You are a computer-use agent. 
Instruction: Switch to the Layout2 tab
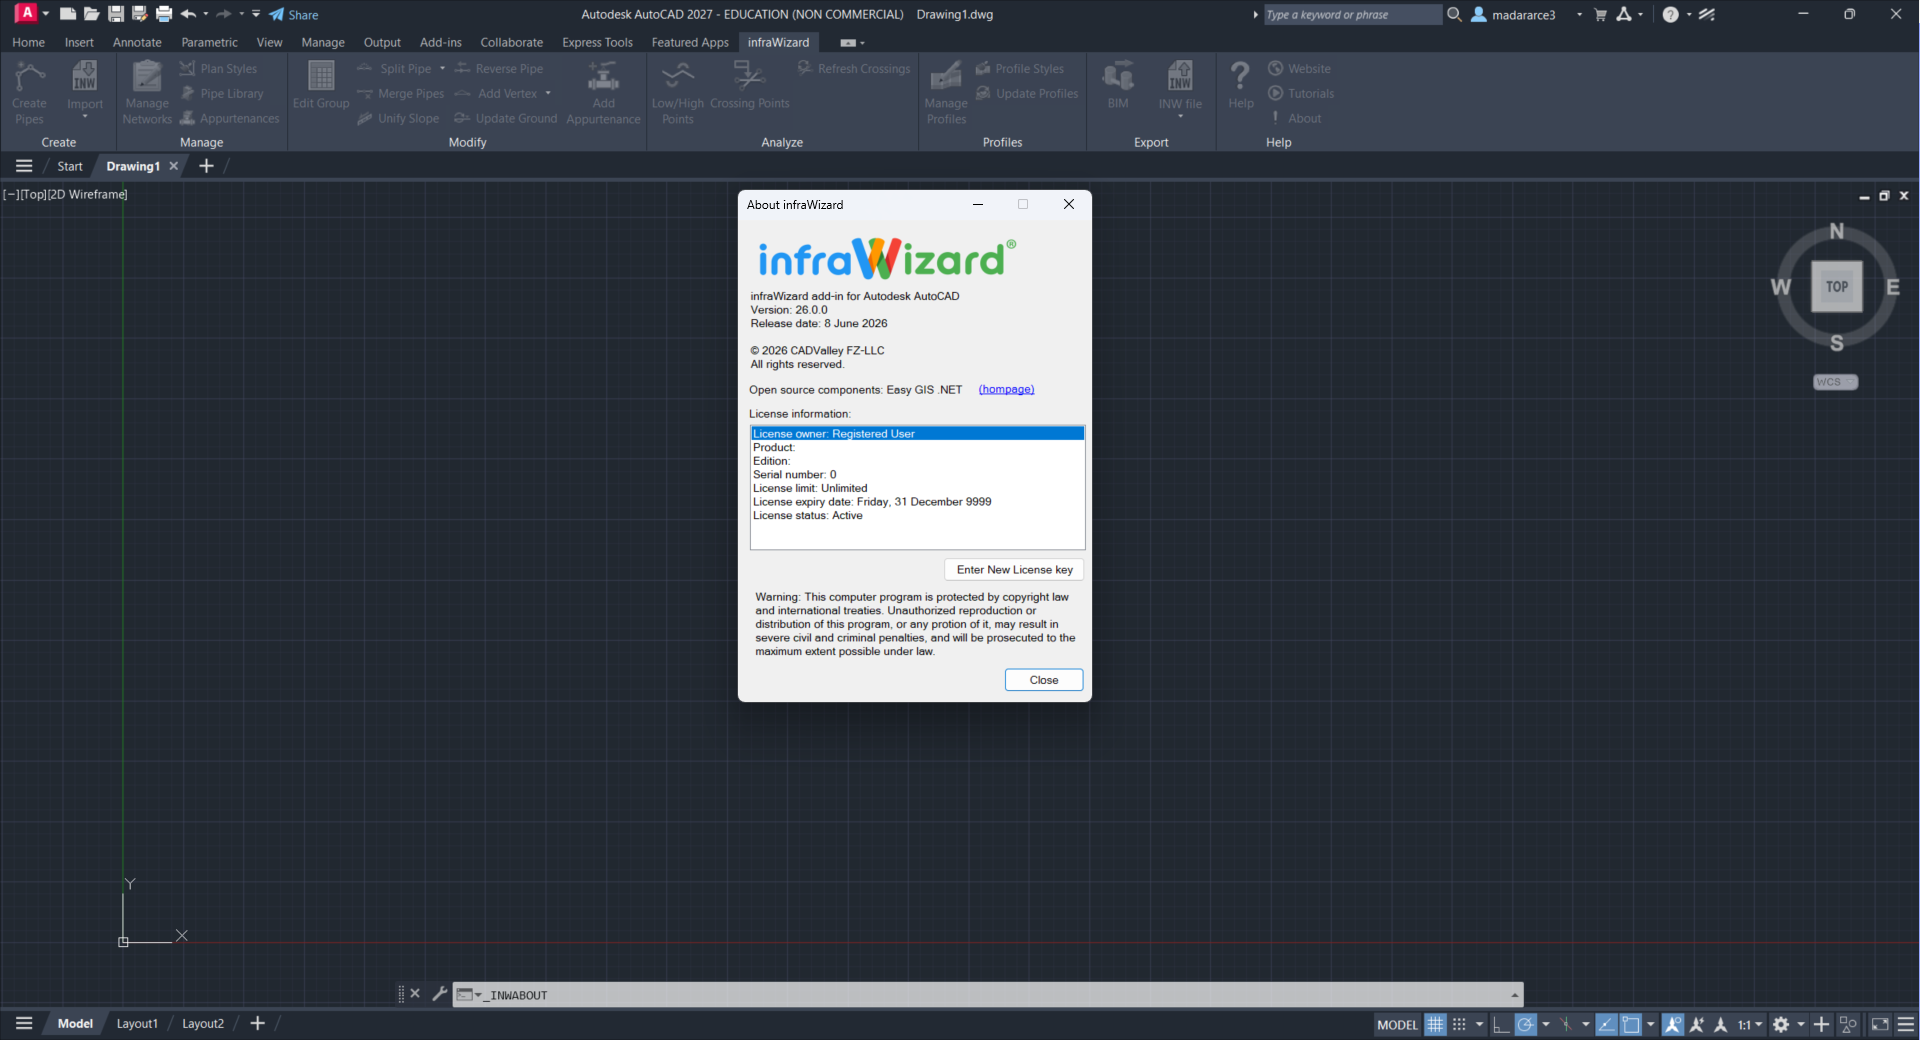pos(203,1024)
